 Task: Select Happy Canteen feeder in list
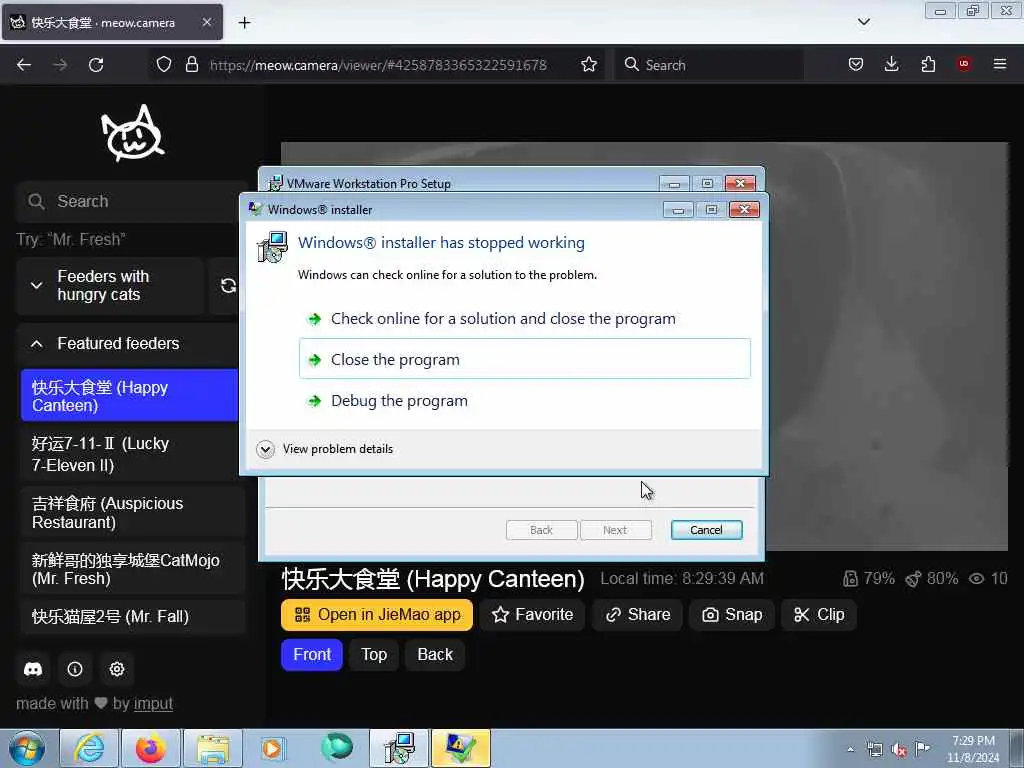(x=129, y=396)
